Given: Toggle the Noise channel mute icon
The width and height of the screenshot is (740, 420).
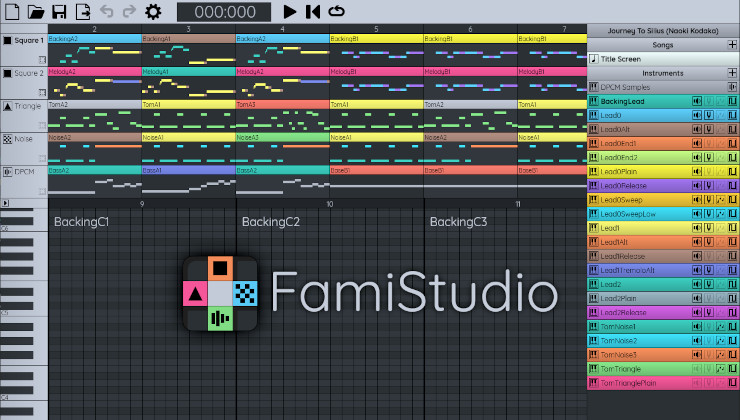Looking at the screenshot, I should click(8, 139).
